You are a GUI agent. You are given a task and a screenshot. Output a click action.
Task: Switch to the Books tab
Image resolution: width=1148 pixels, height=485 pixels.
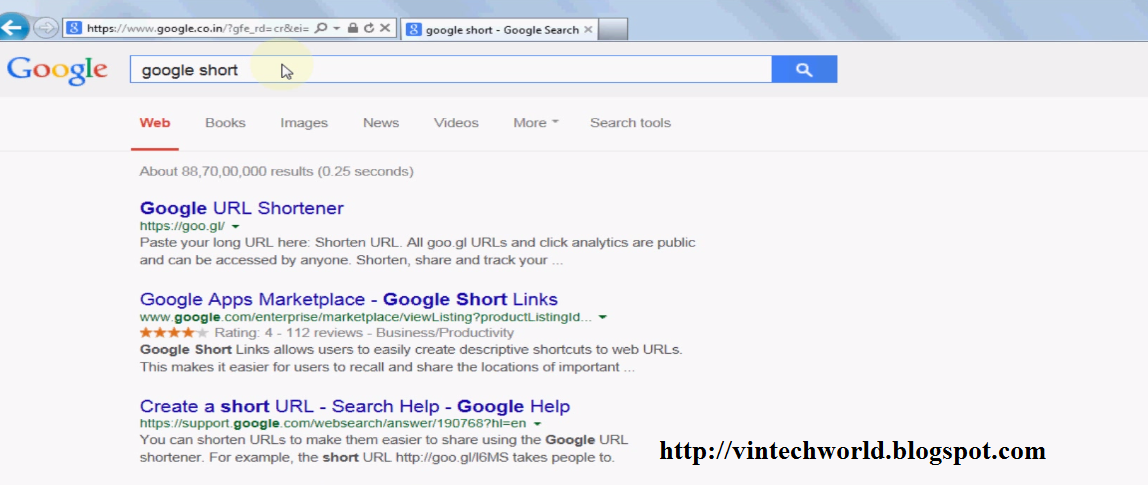(x=225, y=123)
